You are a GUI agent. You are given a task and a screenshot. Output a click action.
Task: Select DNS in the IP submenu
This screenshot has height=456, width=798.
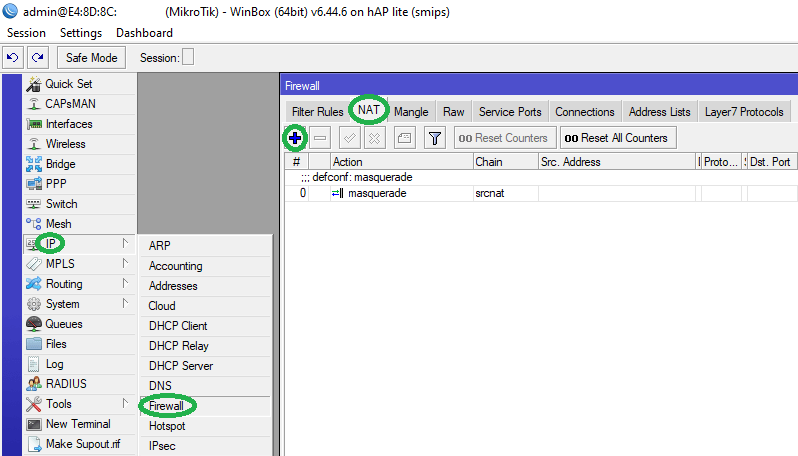(x=205, y=386)
